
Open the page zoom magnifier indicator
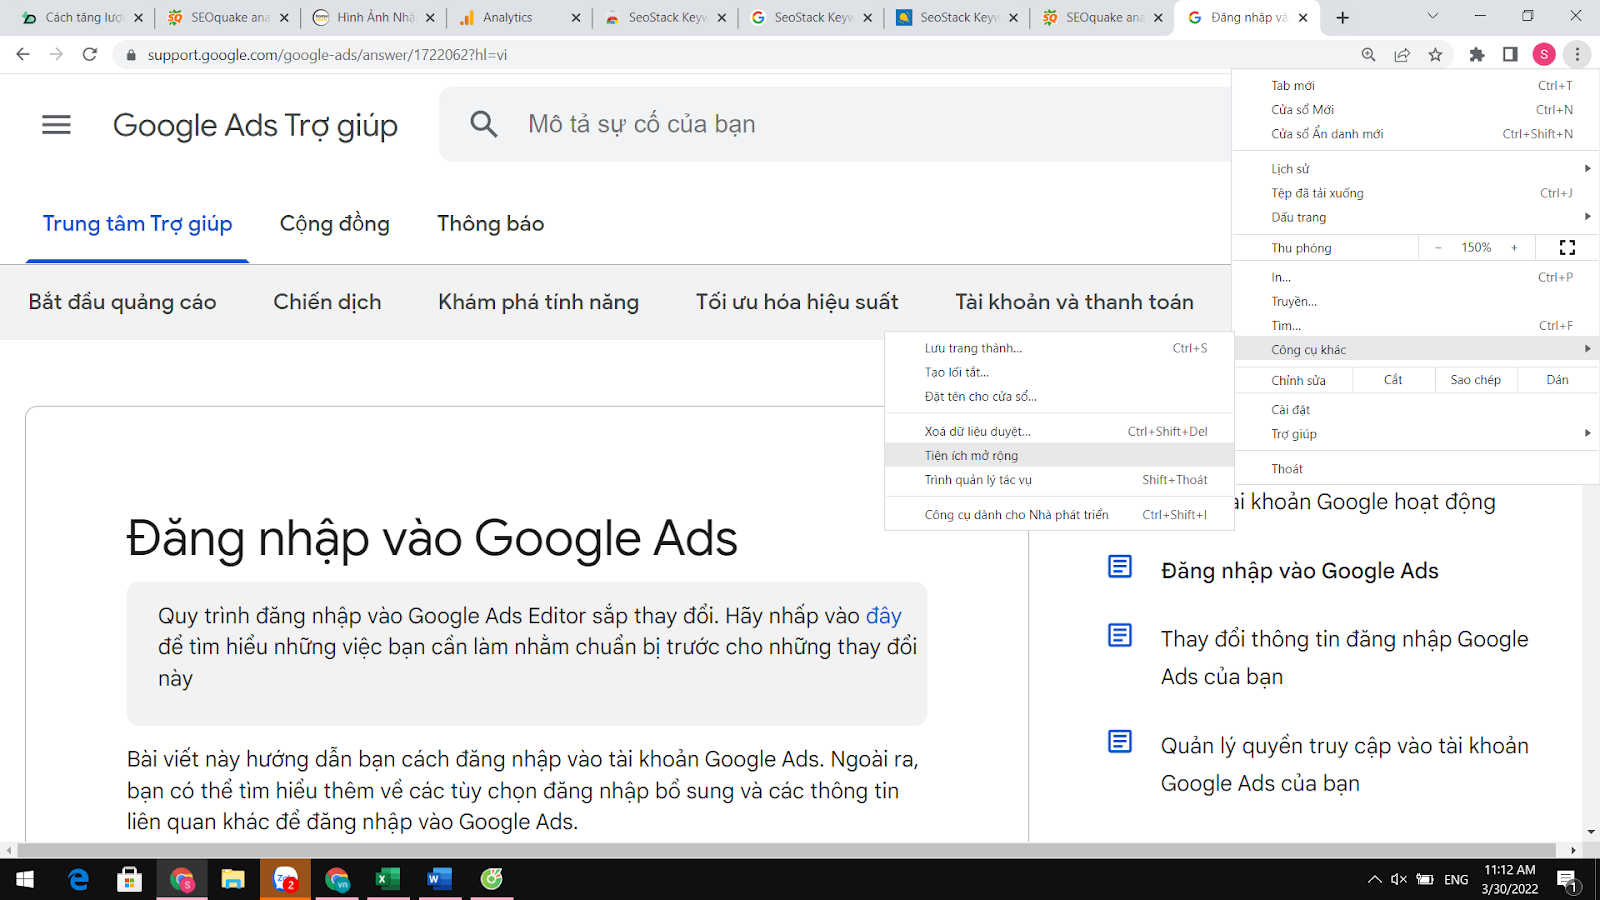coord(1368,54)
